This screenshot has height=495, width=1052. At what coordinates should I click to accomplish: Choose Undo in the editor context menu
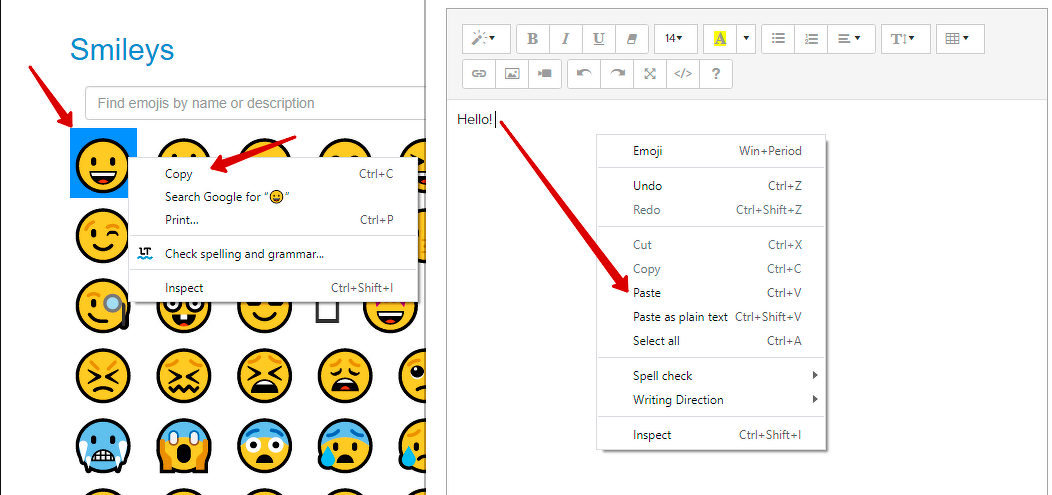click(711, 186)
